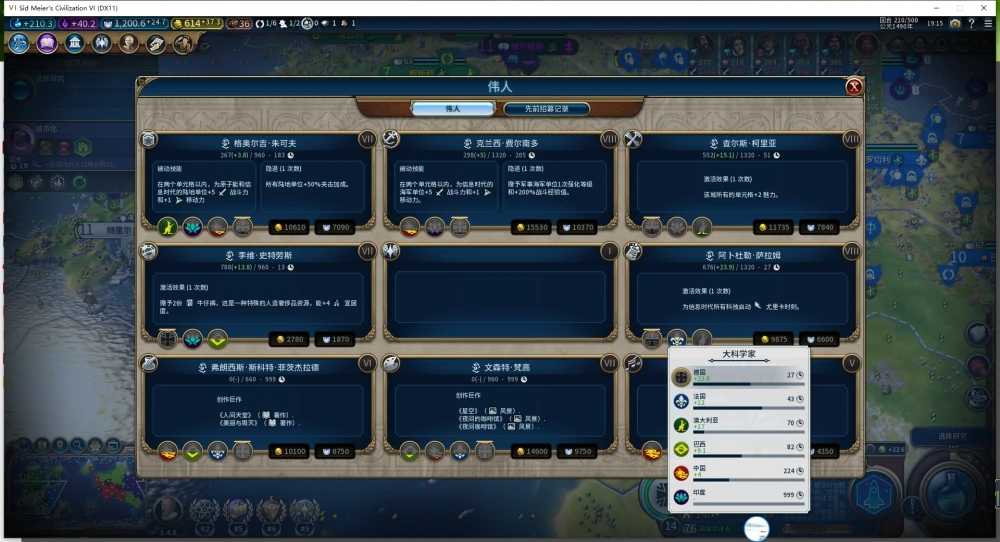The image size is (1000, 542).
Task: Click Brazil icon under 文森特·梵高 card
Action: (410, 451)
